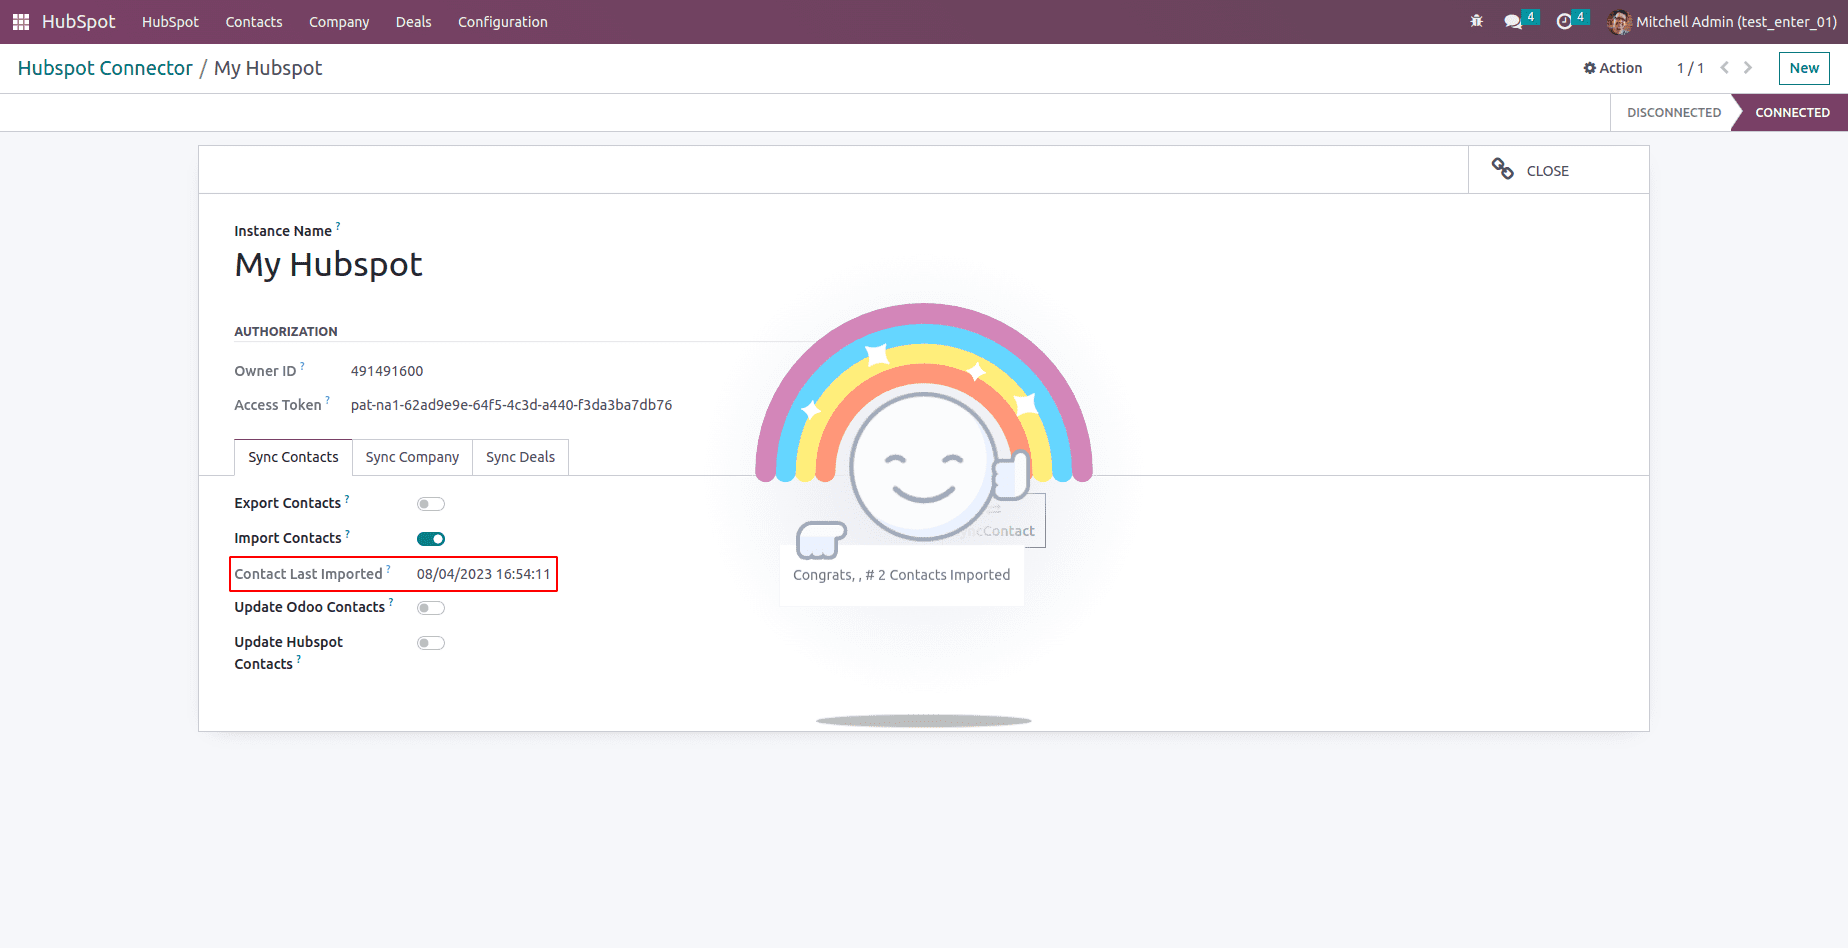Enable the Update Odoo Contacts toggle

(x=431, y=608)
